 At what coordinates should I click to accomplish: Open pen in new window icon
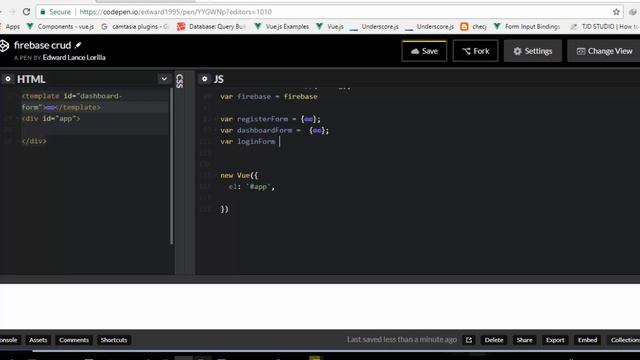pos(469,340)
